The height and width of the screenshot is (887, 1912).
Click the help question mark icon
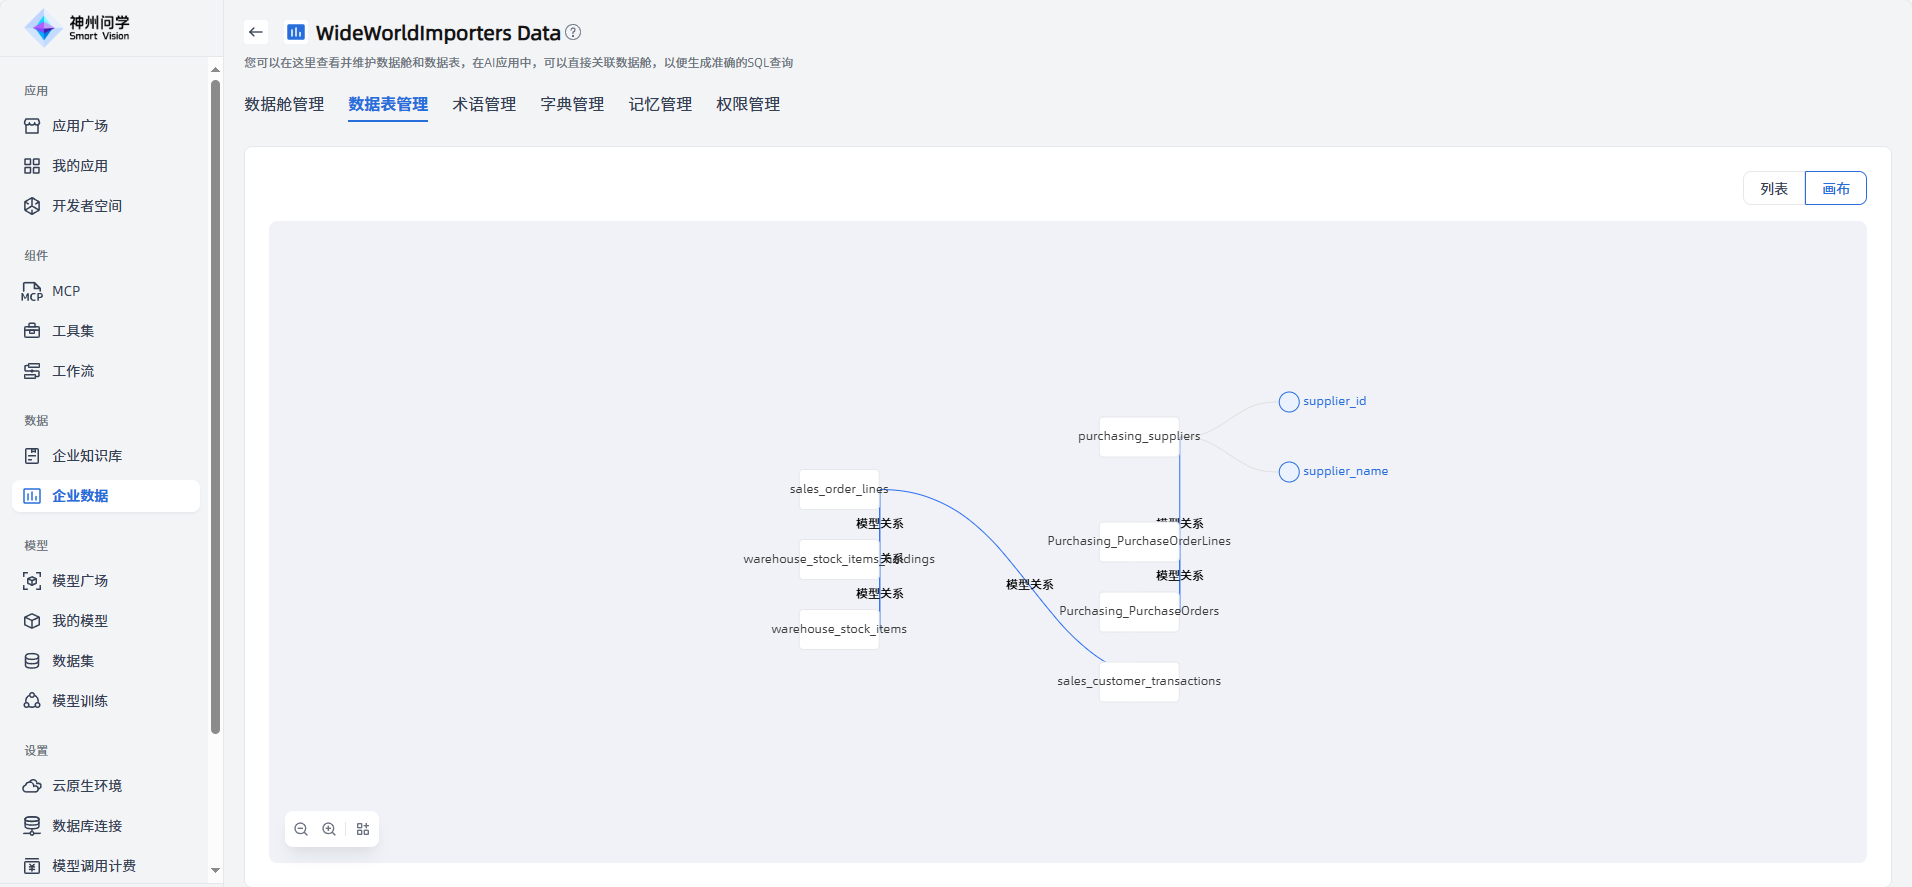point(573,32)
